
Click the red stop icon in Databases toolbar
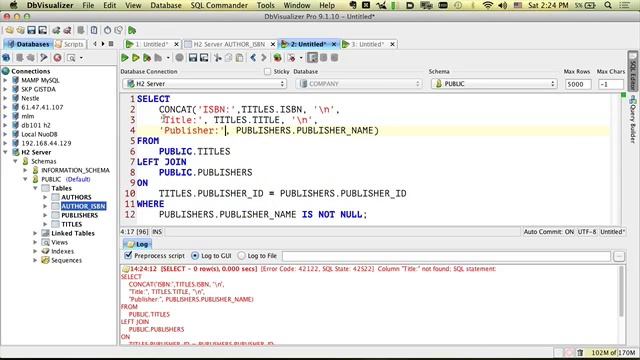click(x=58, y=58)
